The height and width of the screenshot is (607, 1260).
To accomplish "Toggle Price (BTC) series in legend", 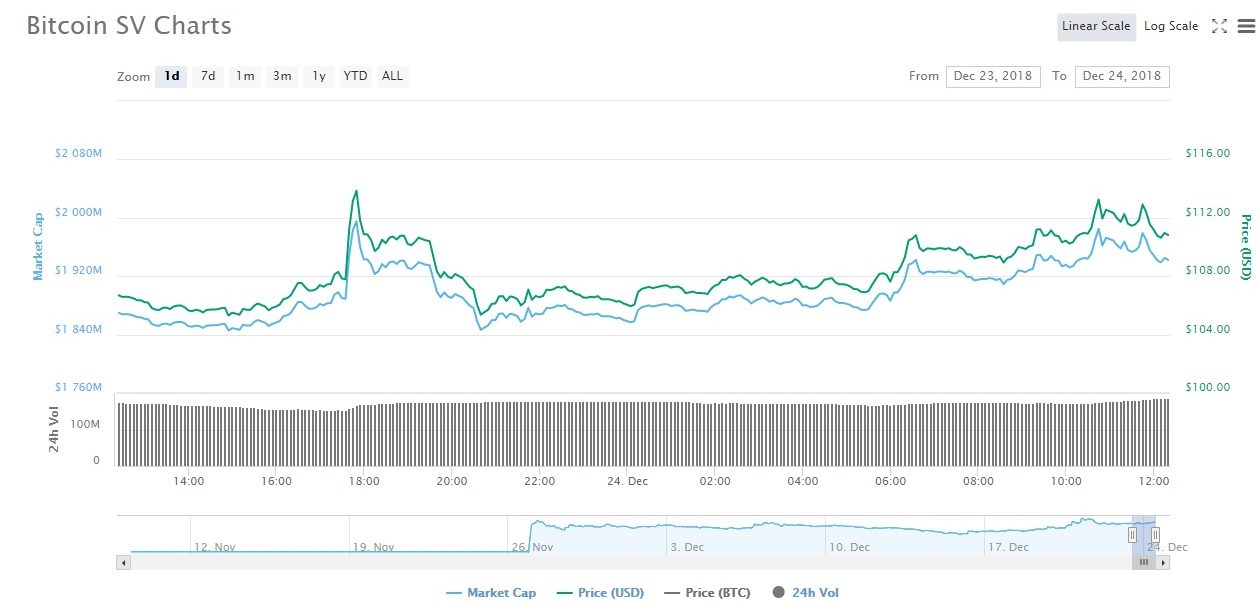I will (x=706, y=593).
